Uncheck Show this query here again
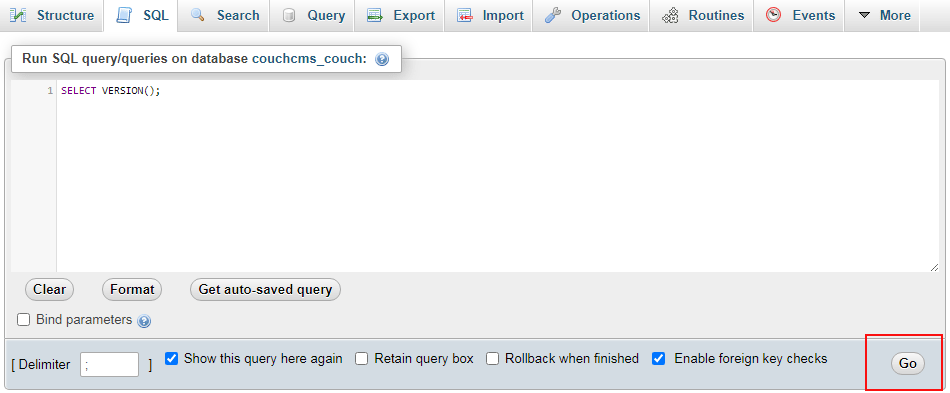 tap(171, 358)
